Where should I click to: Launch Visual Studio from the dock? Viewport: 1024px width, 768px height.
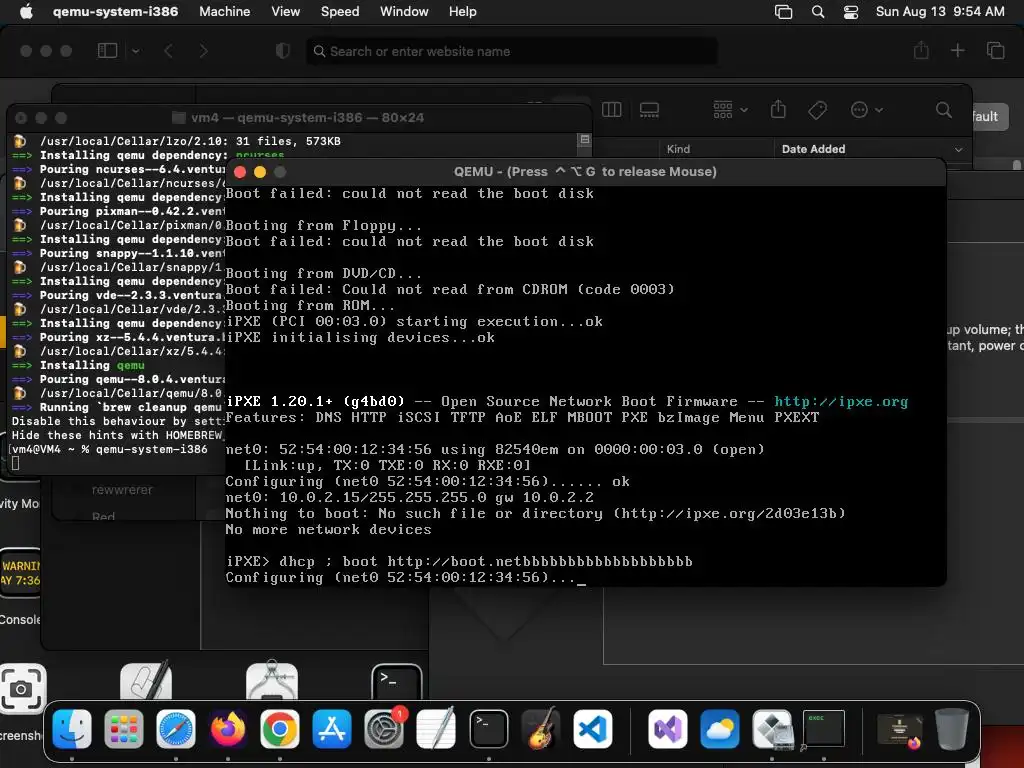click(x=667, y=729)
